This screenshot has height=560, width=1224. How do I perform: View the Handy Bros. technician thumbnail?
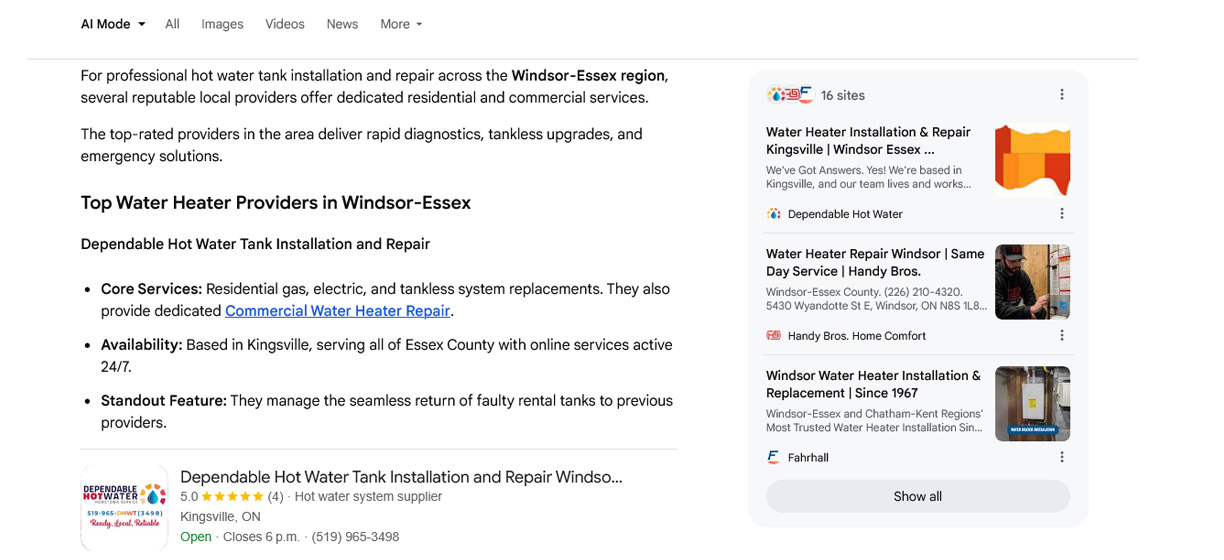(1032, 282)
